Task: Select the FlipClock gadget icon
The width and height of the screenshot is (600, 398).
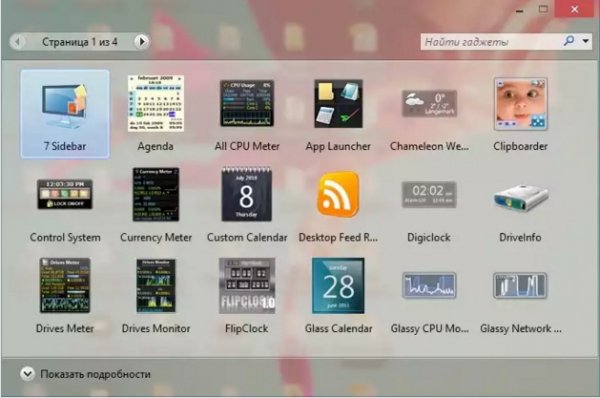Action: pyautogui.click(x=247, y=285)
